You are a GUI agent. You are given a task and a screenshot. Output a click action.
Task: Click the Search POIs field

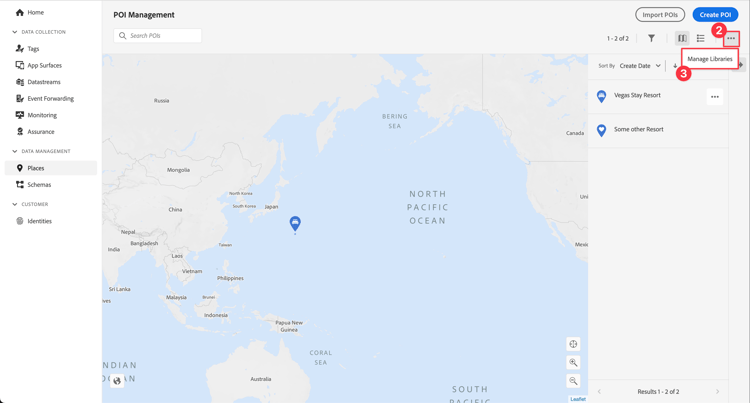(x=157, y=35)
